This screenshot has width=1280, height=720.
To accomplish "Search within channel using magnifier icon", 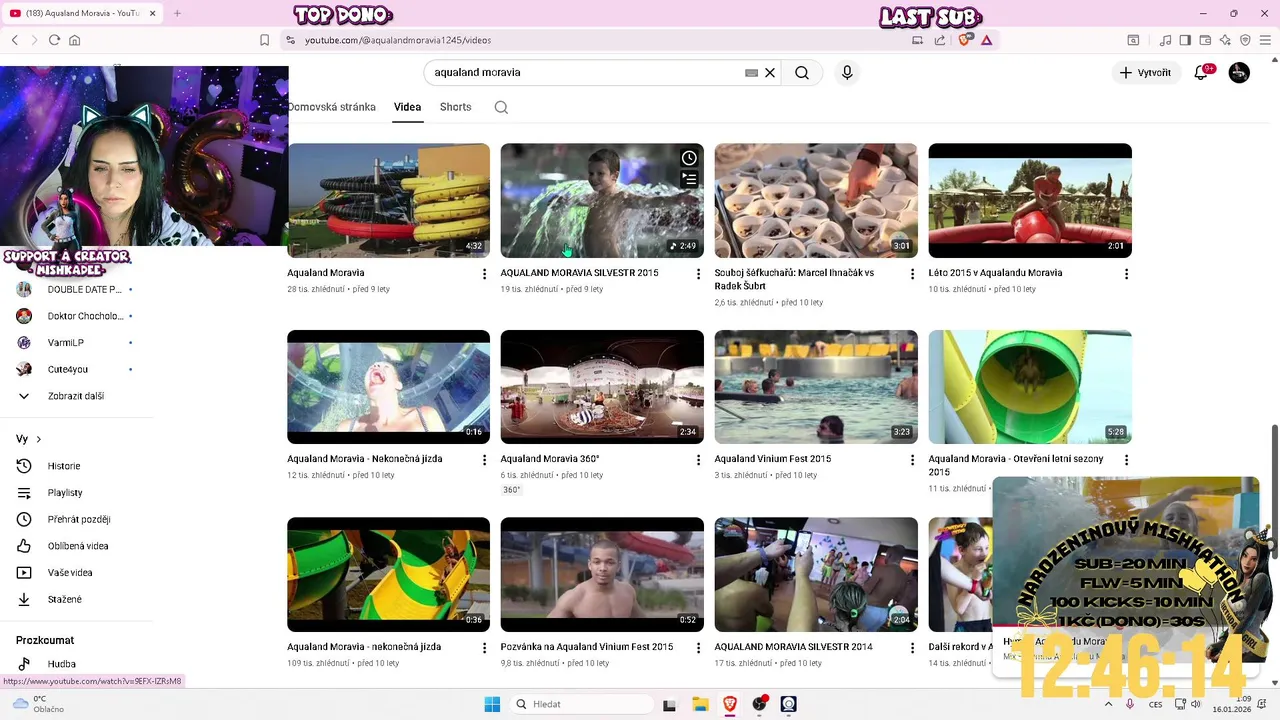I will (501, 107).
